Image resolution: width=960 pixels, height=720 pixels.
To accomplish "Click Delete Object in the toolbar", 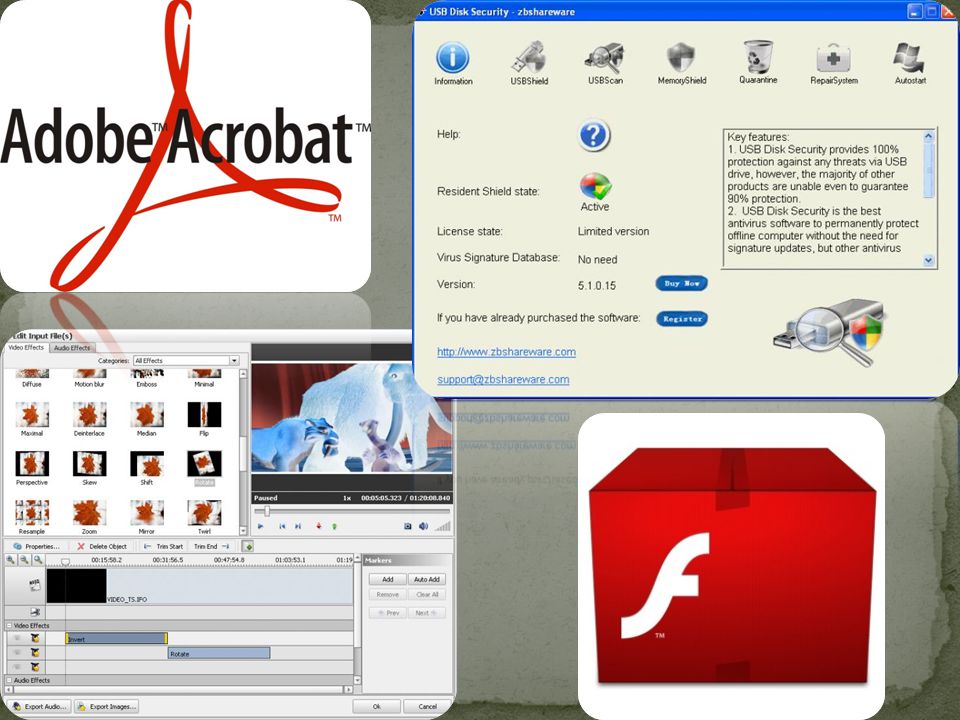I will (x=102, y=546).
